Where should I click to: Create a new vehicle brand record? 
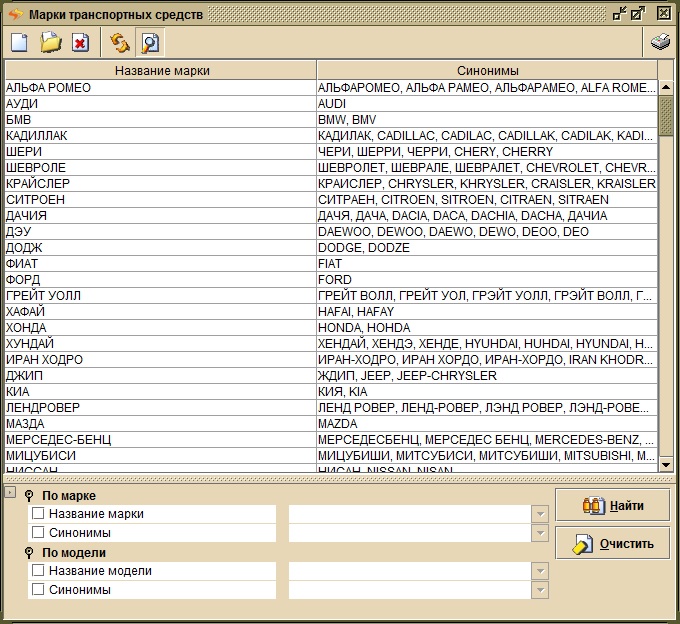19,43
